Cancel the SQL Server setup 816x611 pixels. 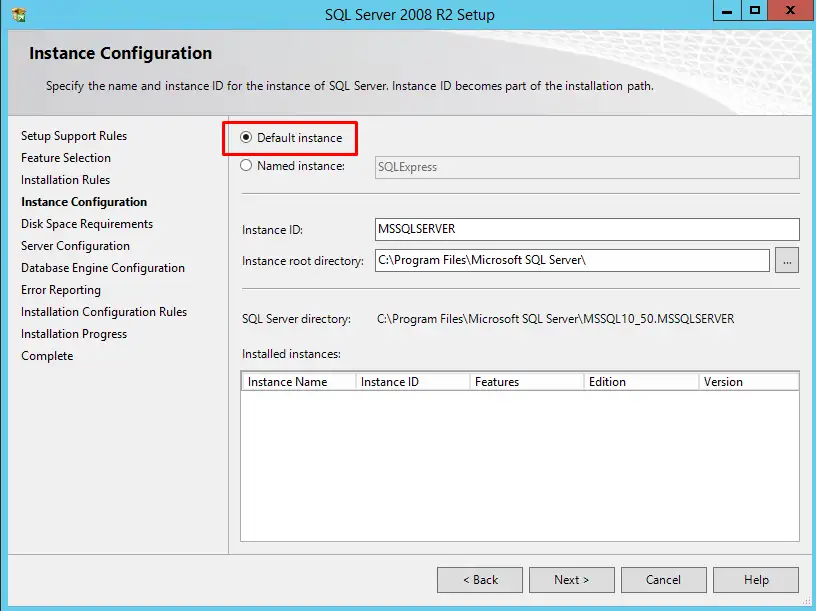pos(664,579)
